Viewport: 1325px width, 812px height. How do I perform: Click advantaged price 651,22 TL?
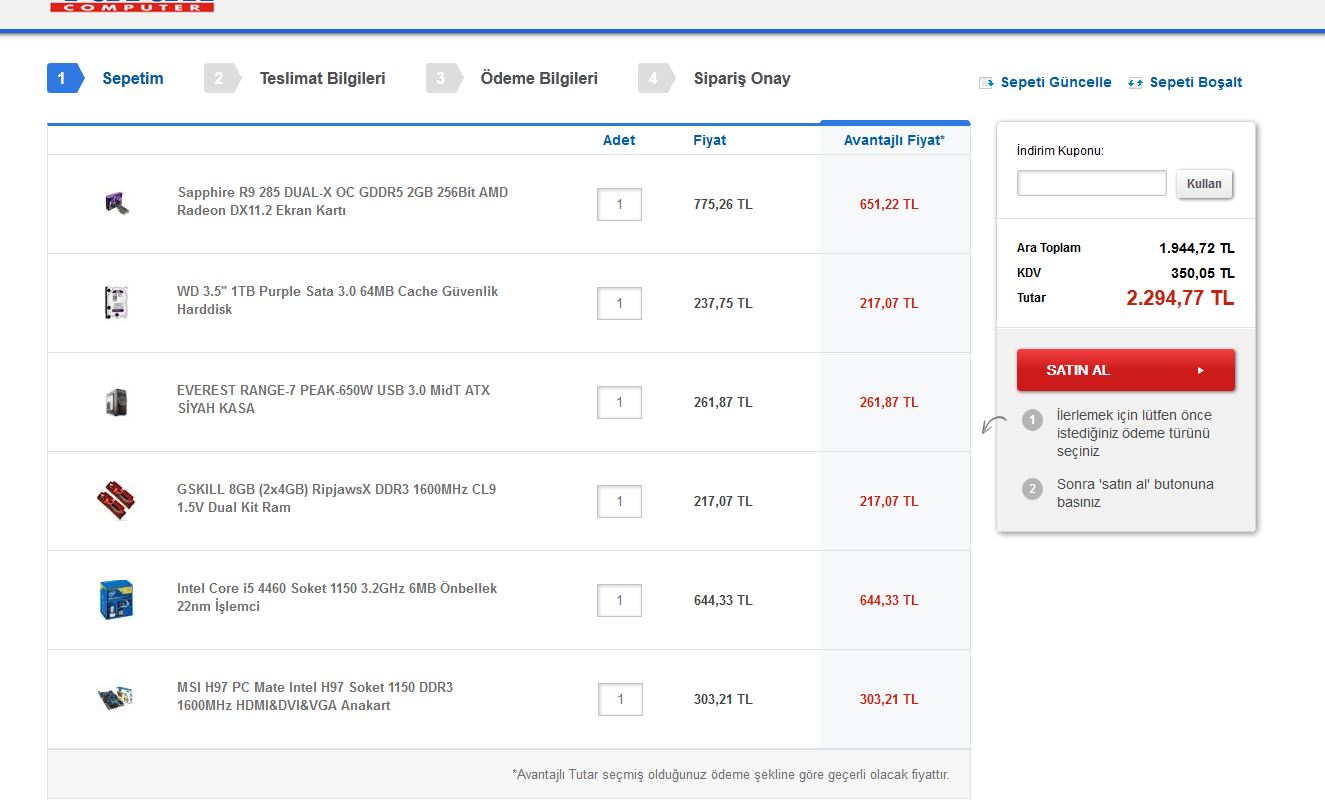click(889, 204)
